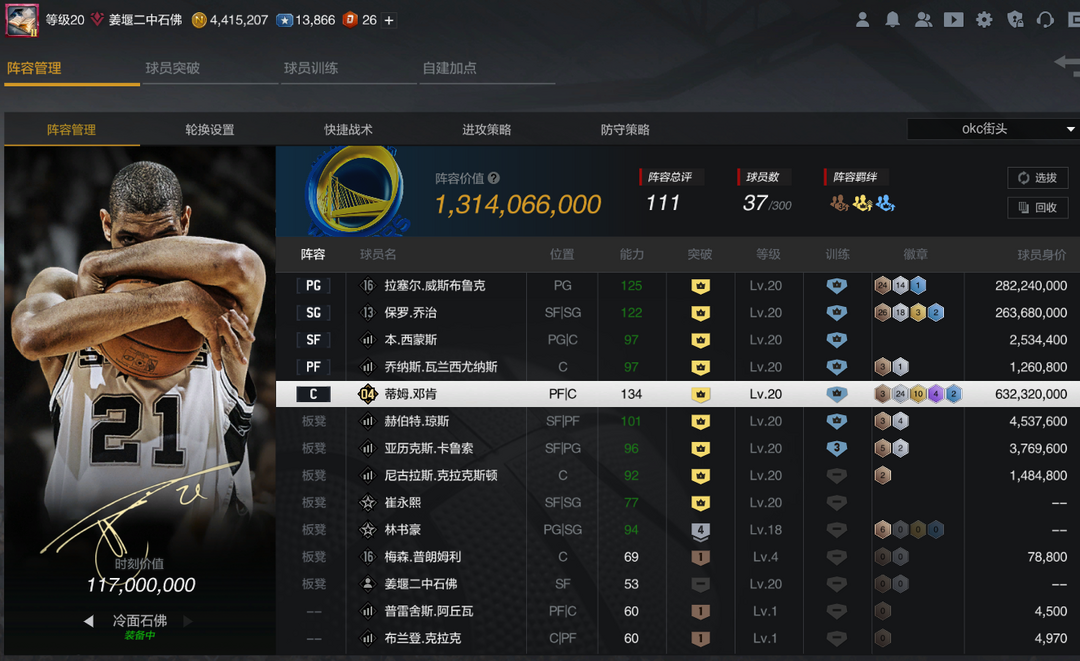Go to the 进攻策略 sub-tab
Screen dimensions: 1080x661
[486, 130]
